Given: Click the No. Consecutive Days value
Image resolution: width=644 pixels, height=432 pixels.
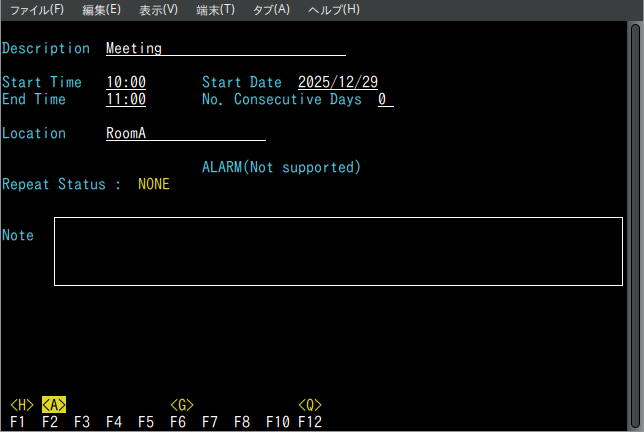Looking at the screenshot, I should click(x=385, y=100).
